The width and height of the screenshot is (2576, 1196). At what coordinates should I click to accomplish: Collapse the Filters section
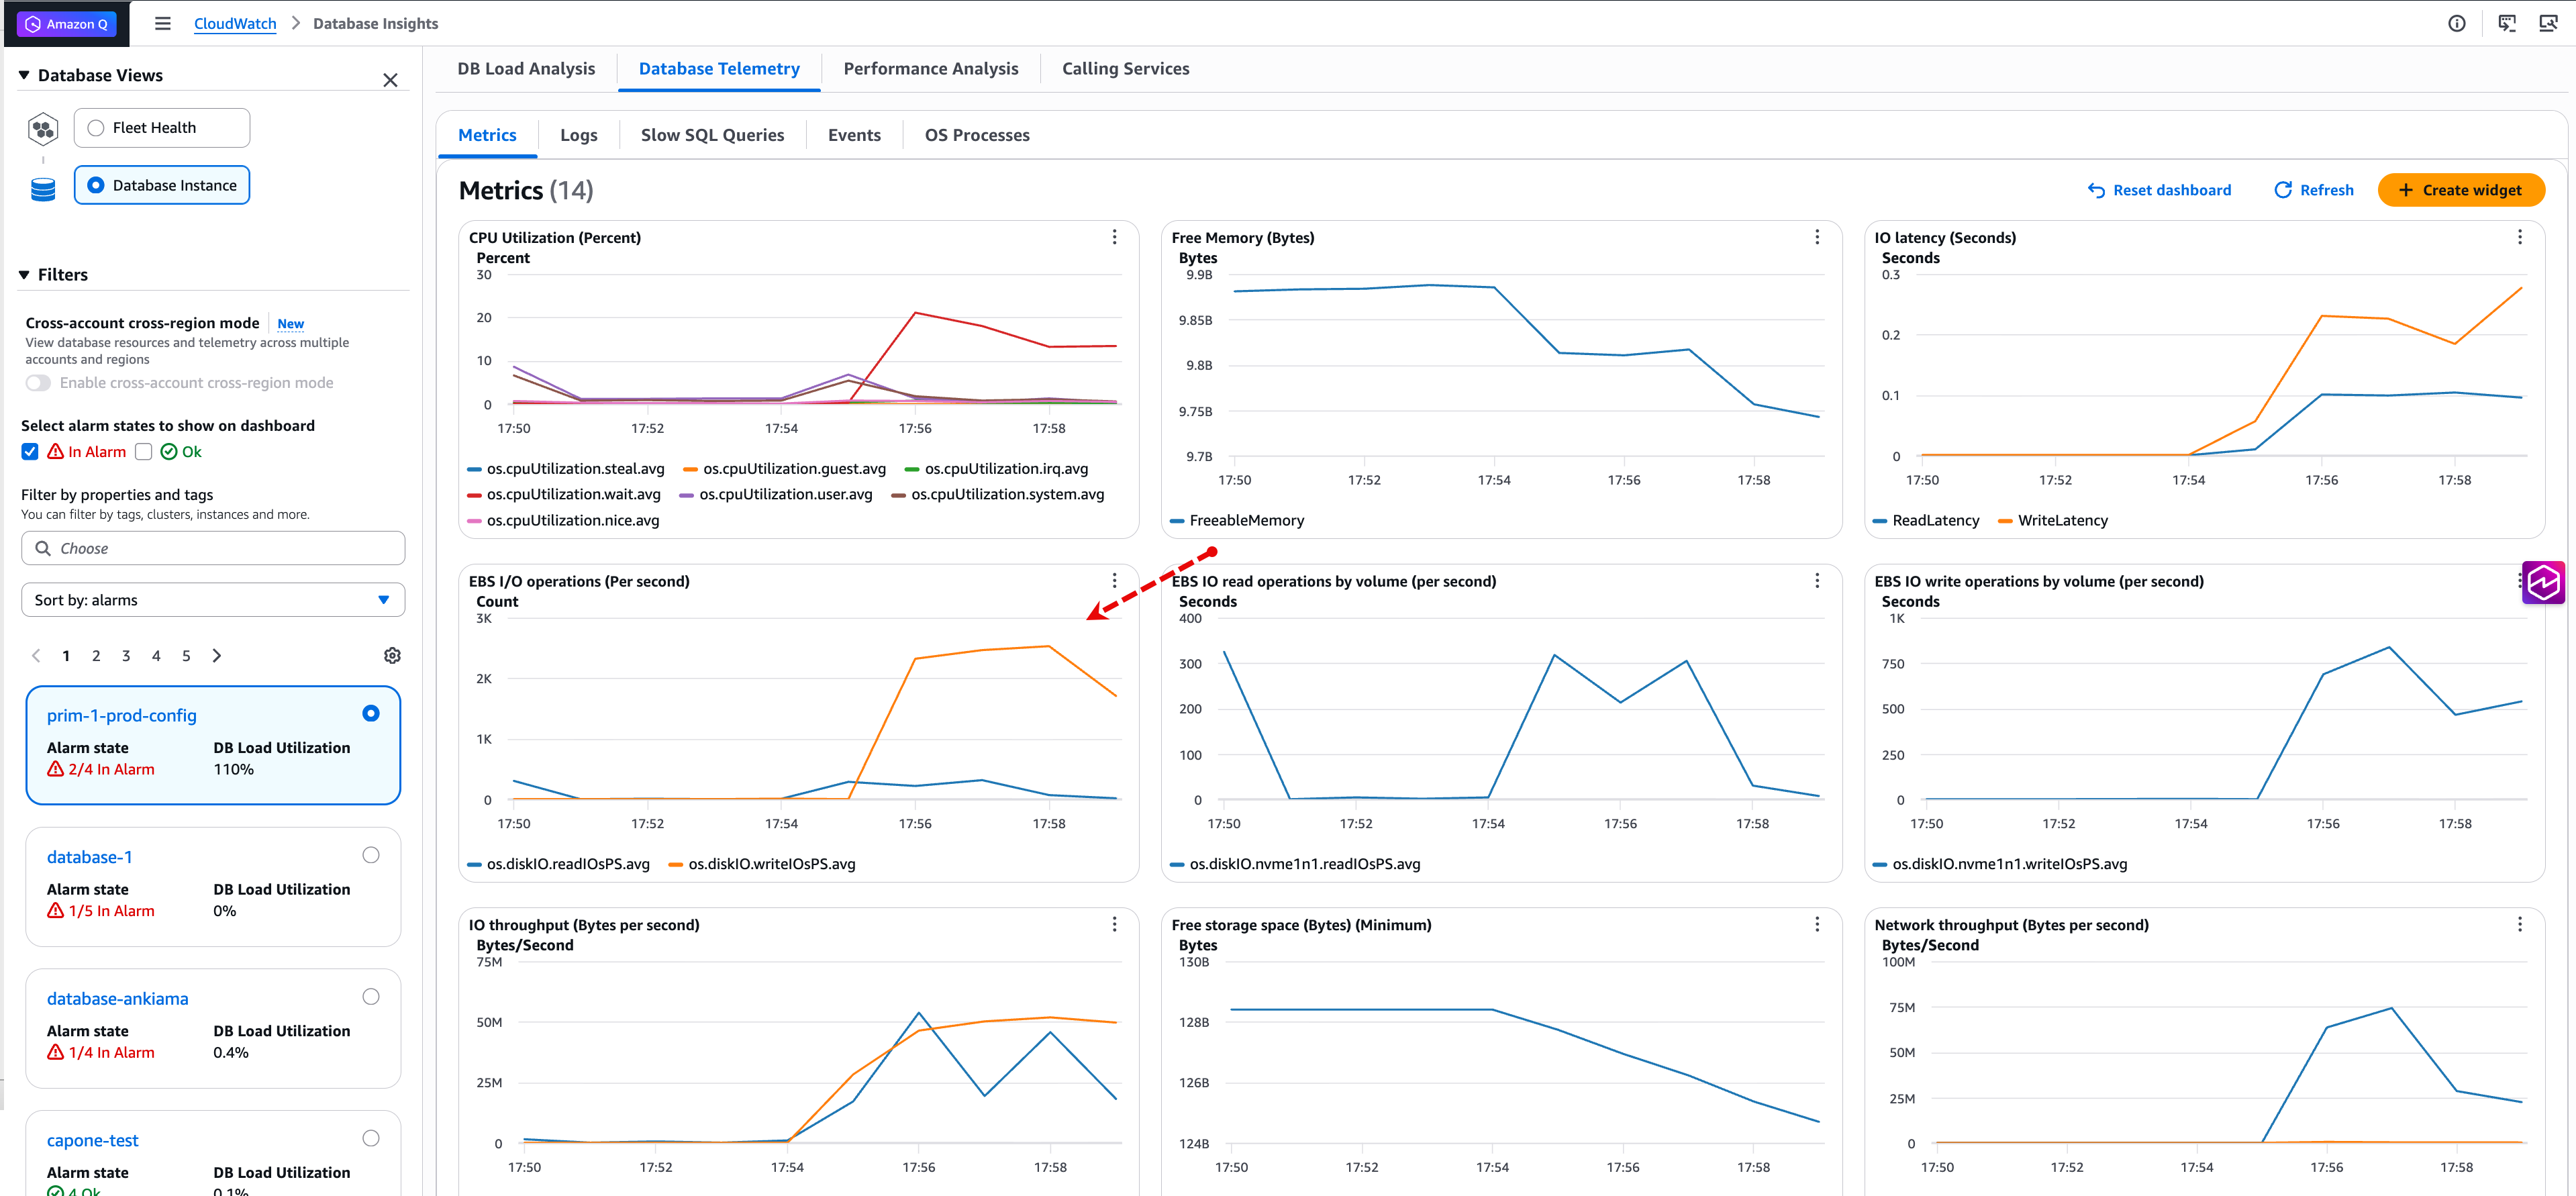[x=24, y=275]
